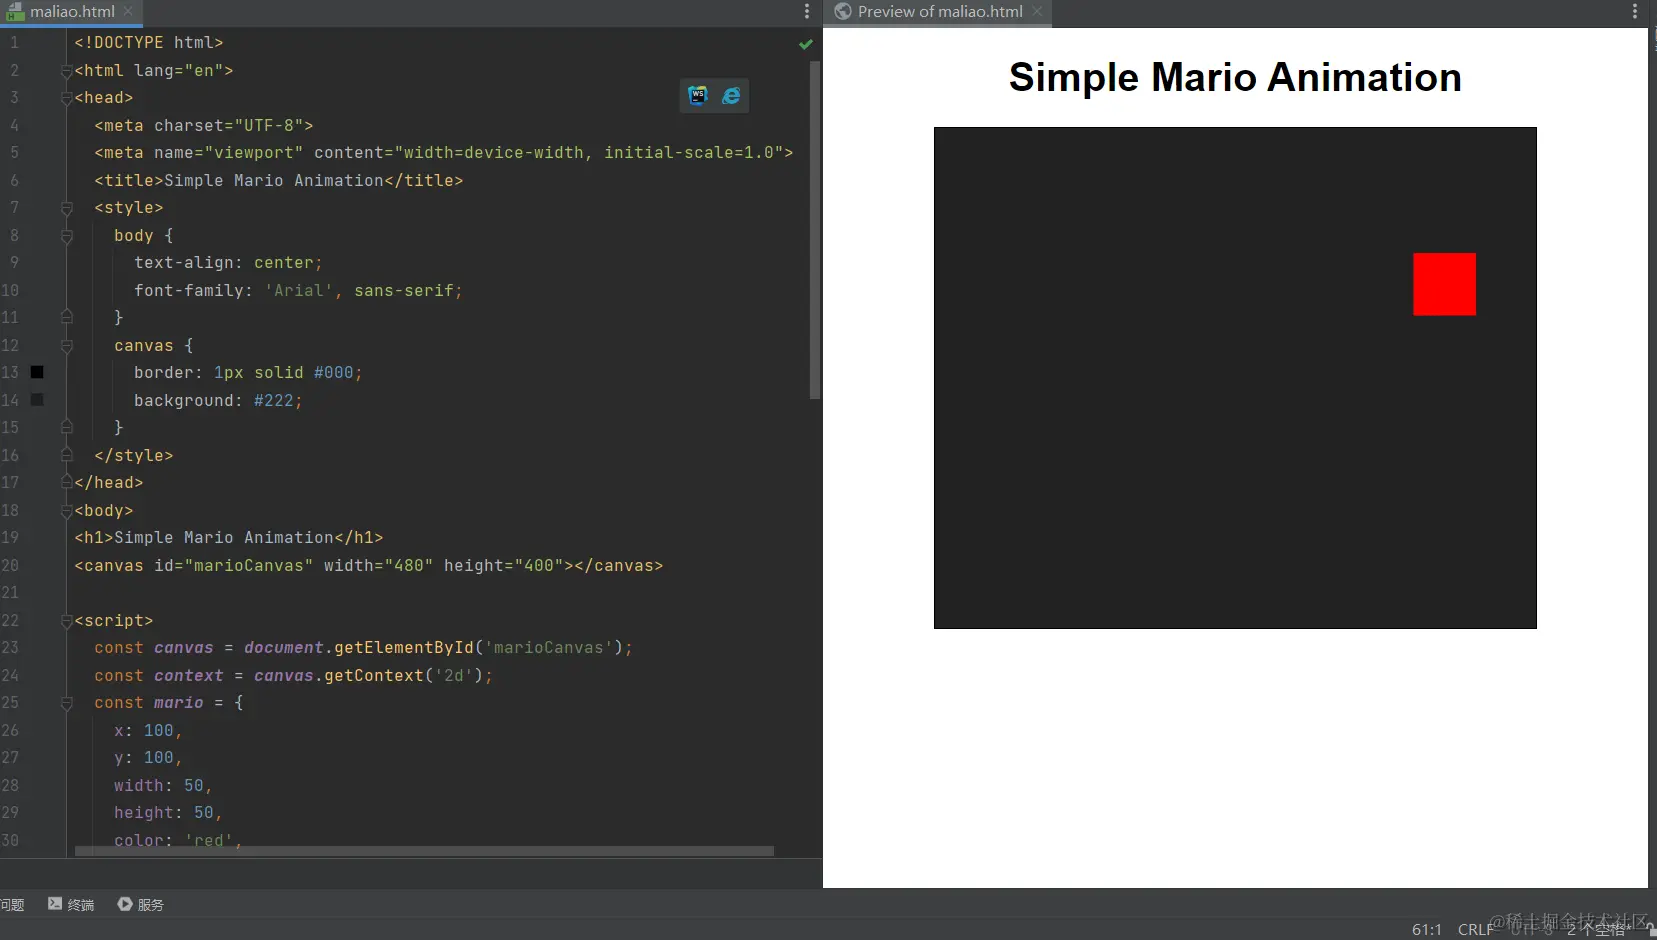Viewport: 1657px width, 940px height.
Task: Collapse the mario object fold on line 25
Action: click(66, 703)
